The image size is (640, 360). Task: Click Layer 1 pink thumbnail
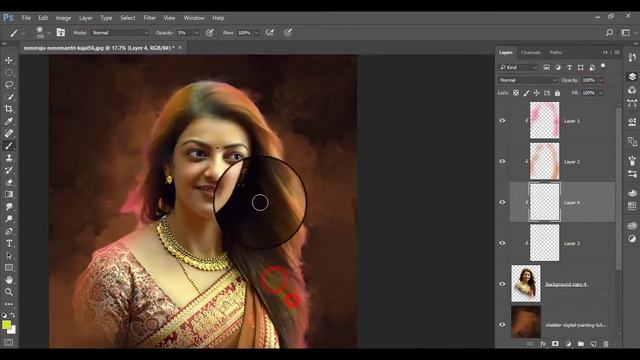(x=544, y=120)
